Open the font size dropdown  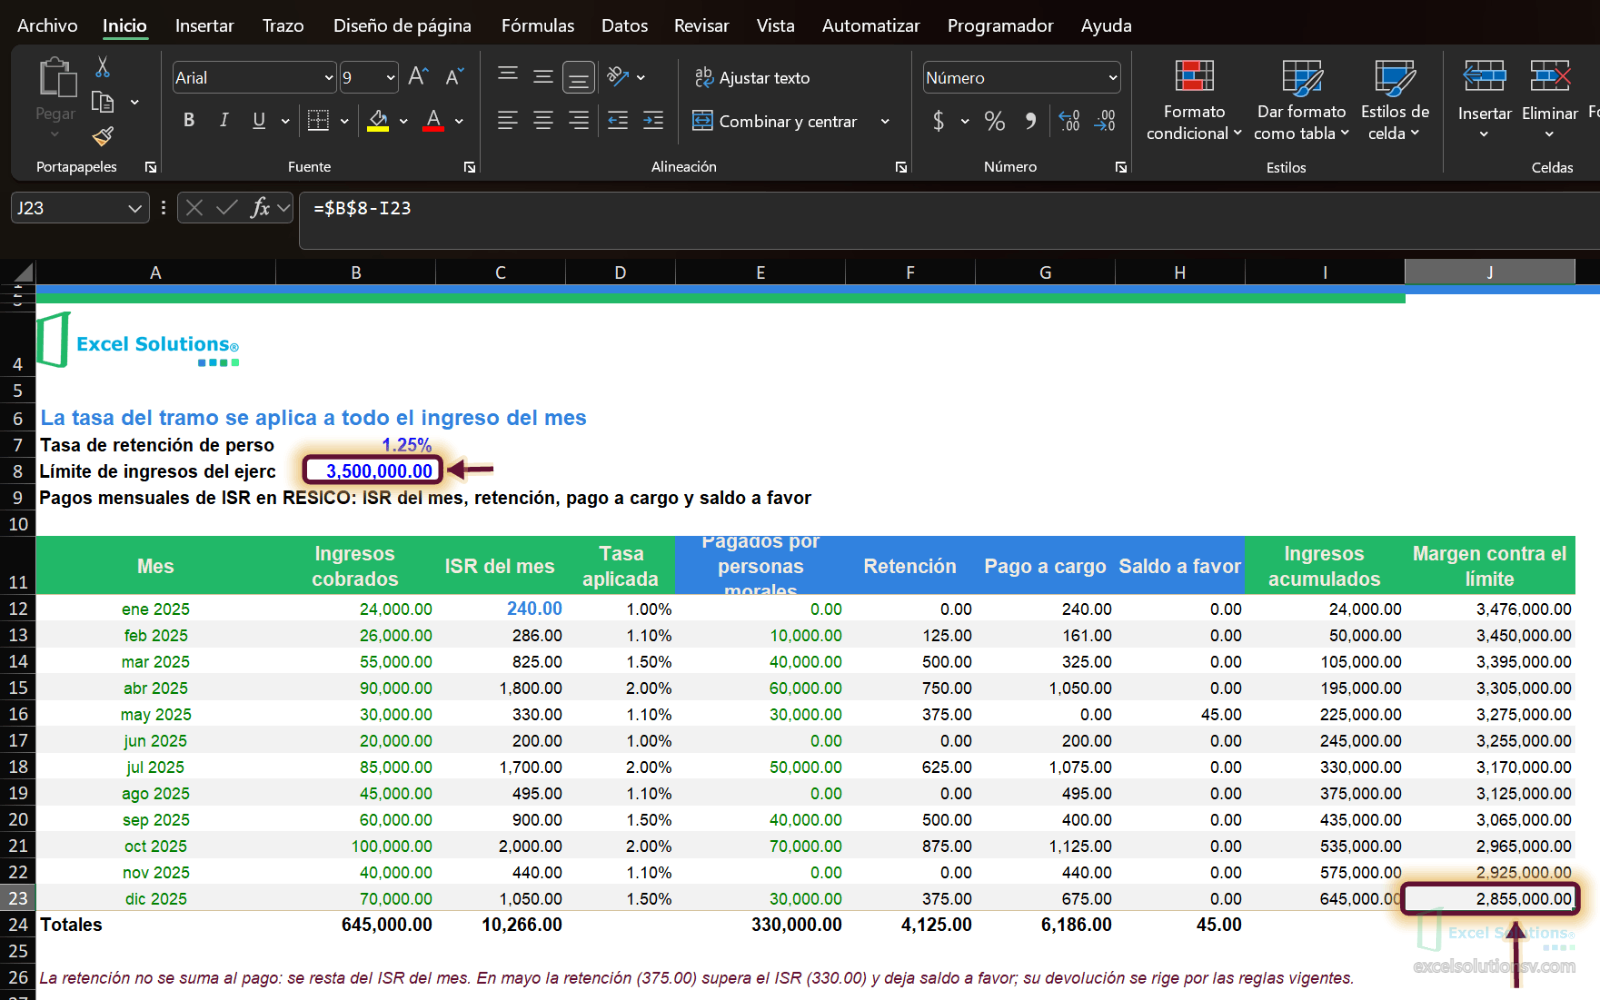coord(390,78)
